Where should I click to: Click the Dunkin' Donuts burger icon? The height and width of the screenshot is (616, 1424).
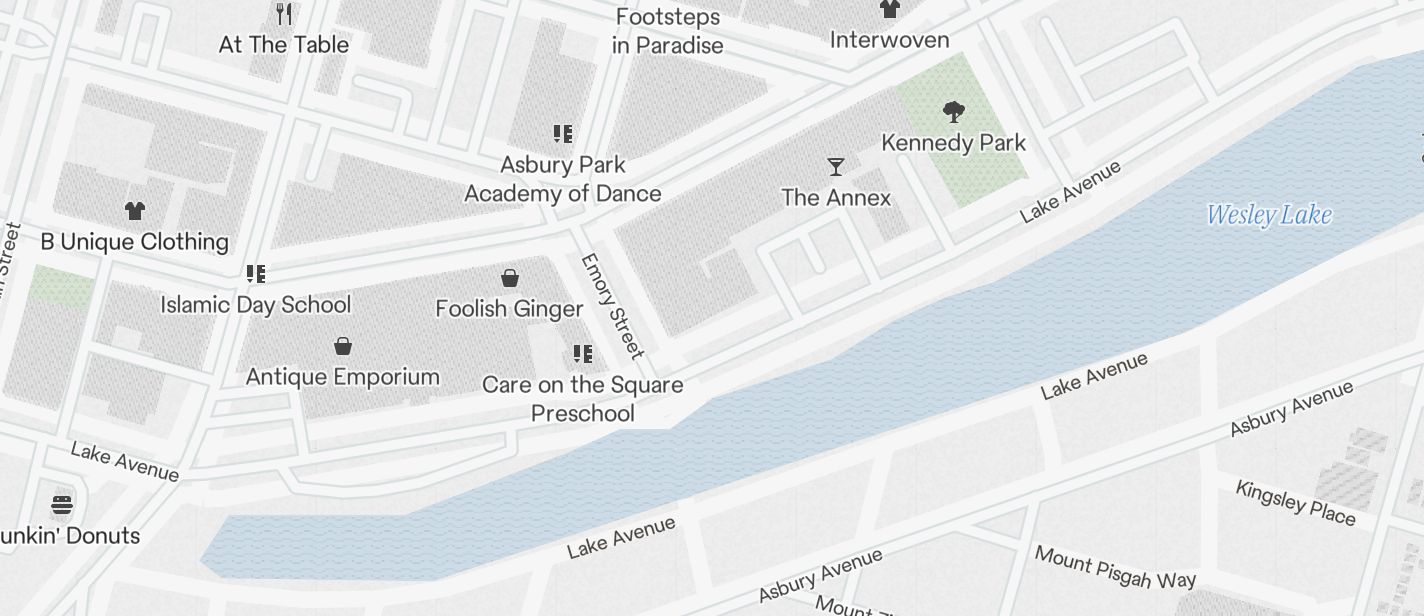[x=62, y=503]
